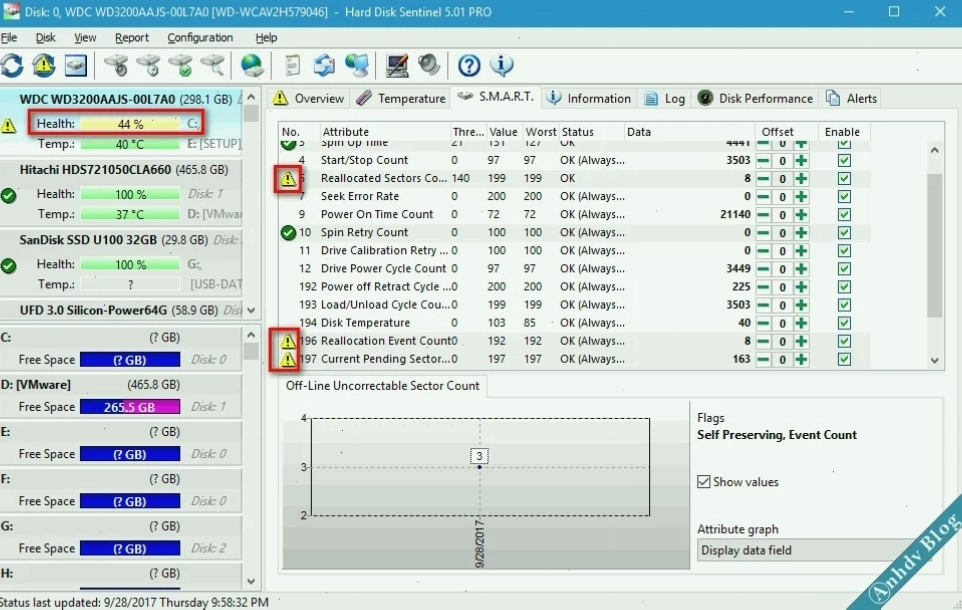962x610 pixels.
Task: Click the disk icon with magnifying glass
Action: click(x=212, y=65)
